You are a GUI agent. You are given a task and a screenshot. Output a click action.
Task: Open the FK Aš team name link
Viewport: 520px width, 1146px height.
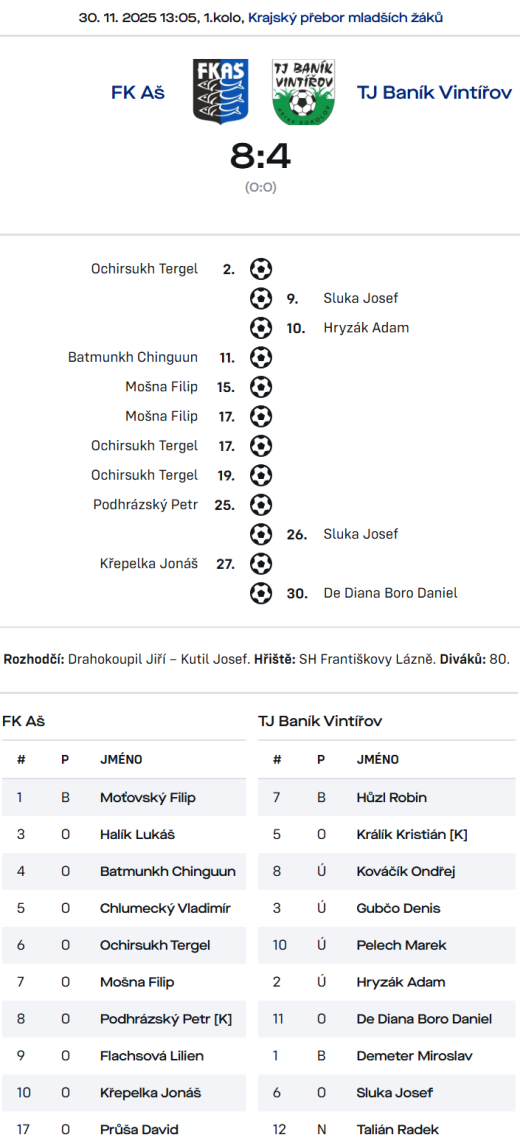coord(138,93)
